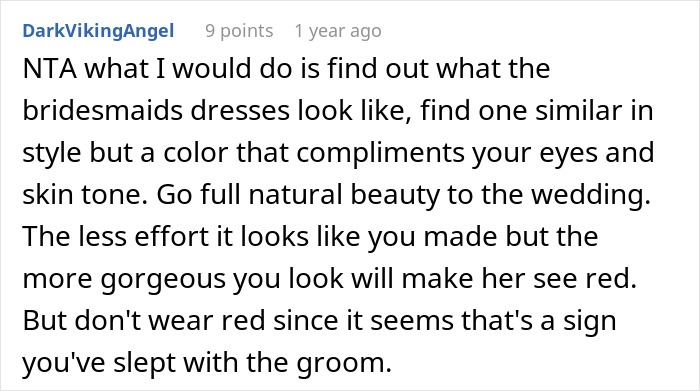Viewport: 700px width, 391px height.
Task: Click the word 'bridesmaids' in the comment
Action: coord(102,110)
